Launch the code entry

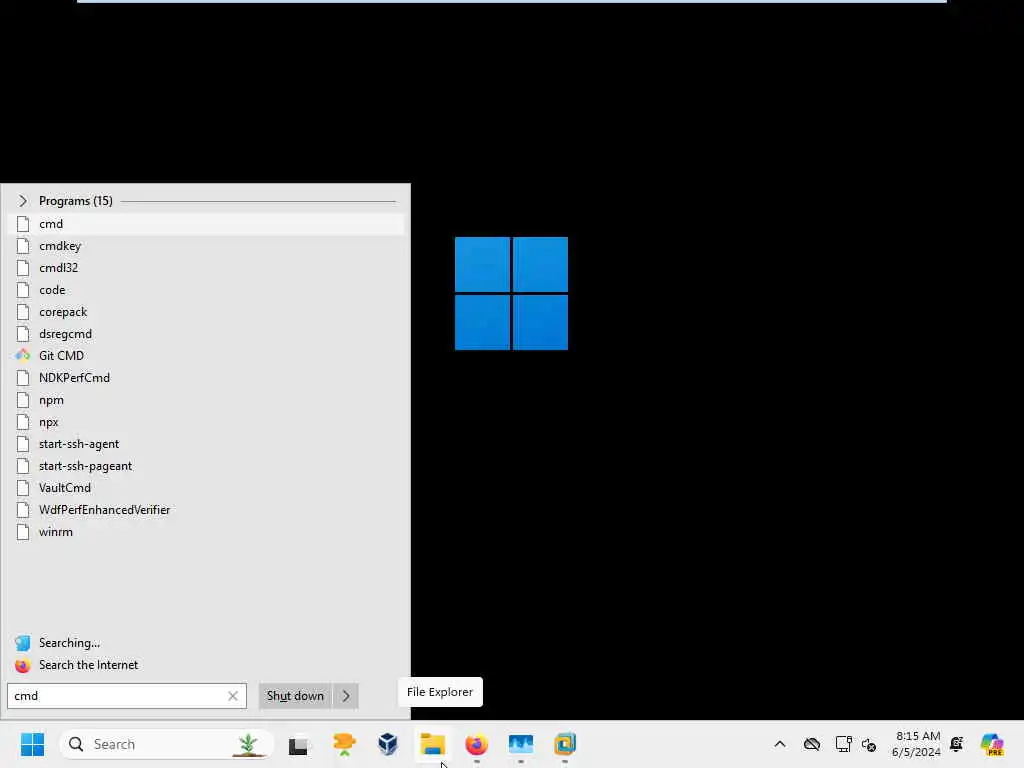(x=206, y=290)
